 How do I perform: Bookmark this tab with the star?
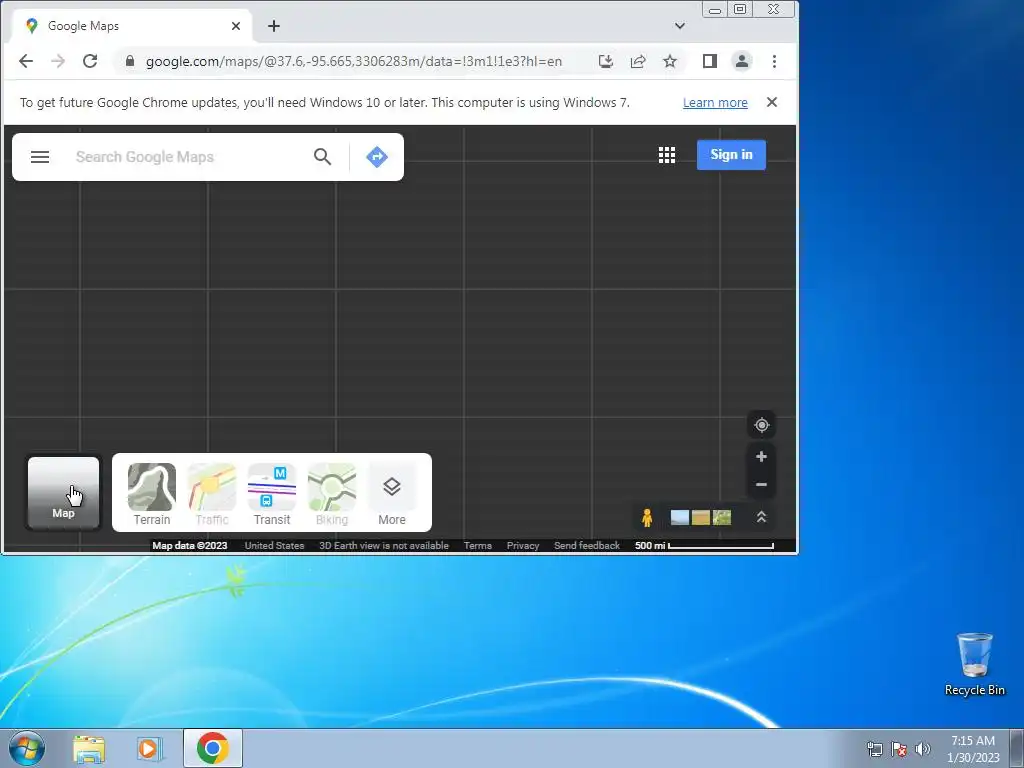coord(670,61)
